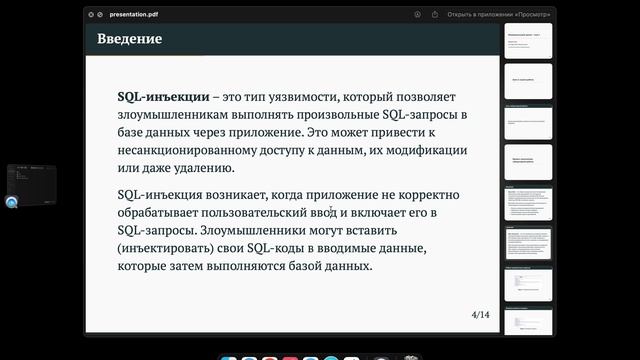640x360 pixels.
Task: Expand the preview to full screen
Action: [100, 14]
